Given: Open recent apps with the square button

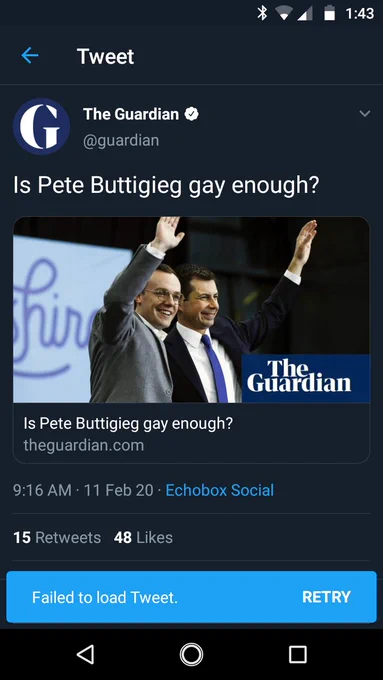Looking at the screenshot, I should point(298,654).
